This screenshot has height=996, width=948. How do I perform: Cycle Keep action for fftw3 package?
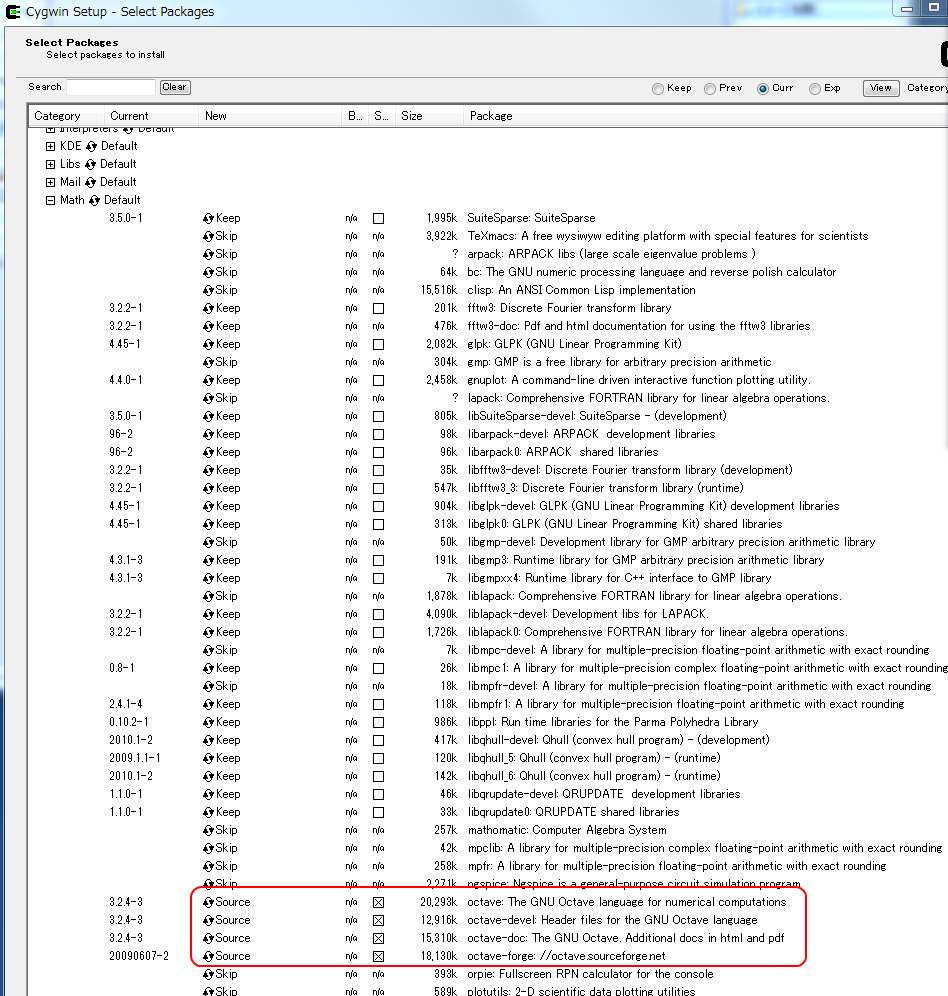(x=208, y=308)
